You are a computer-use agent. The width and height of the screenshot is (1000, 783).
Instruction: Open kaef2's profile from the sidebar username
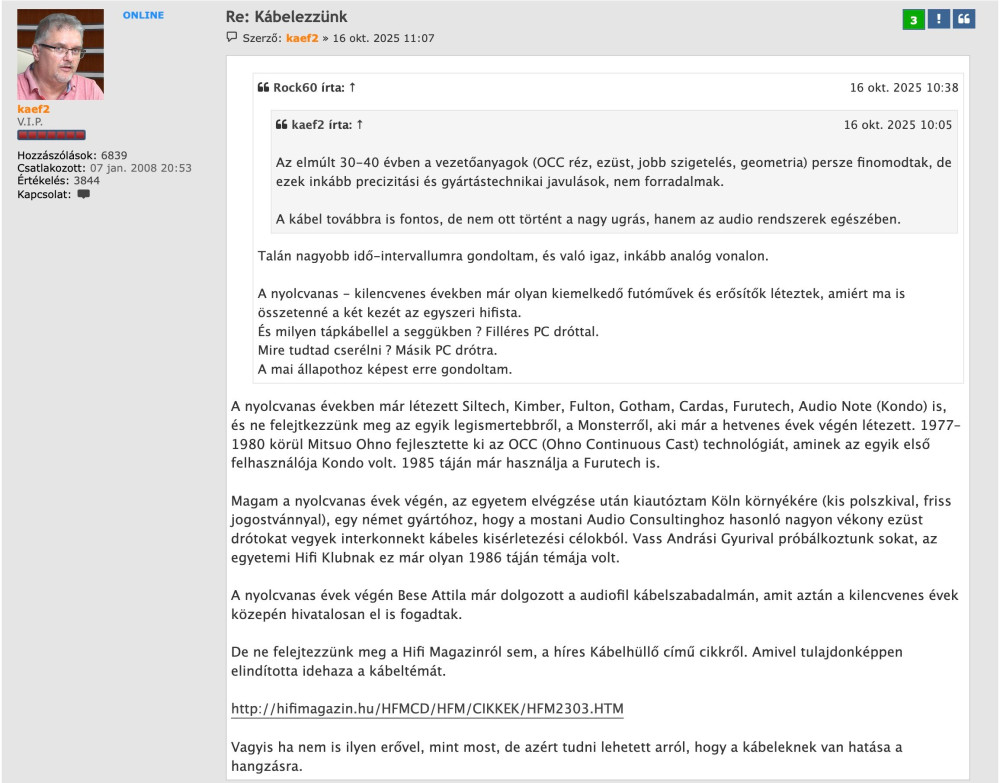pyautogui.click(x=35, y=109)
